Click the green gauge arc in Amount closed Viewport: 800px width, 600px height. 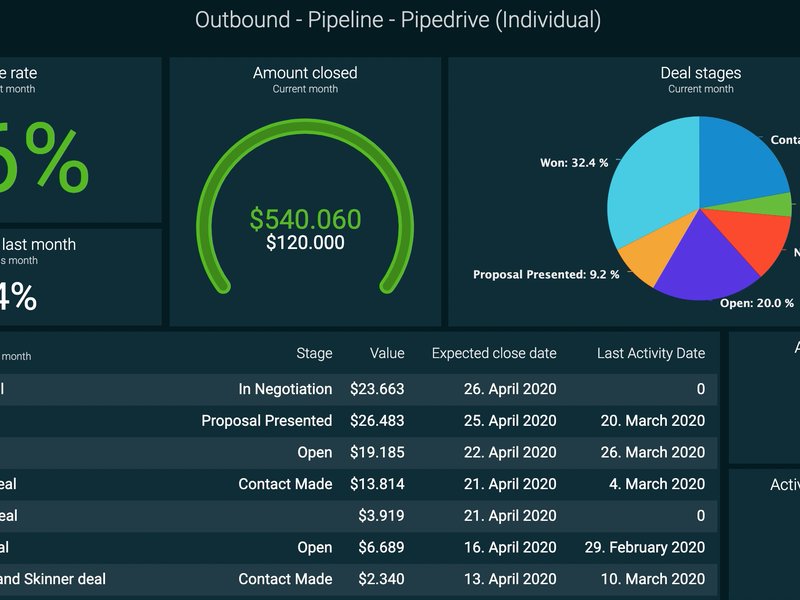point(305,127)
